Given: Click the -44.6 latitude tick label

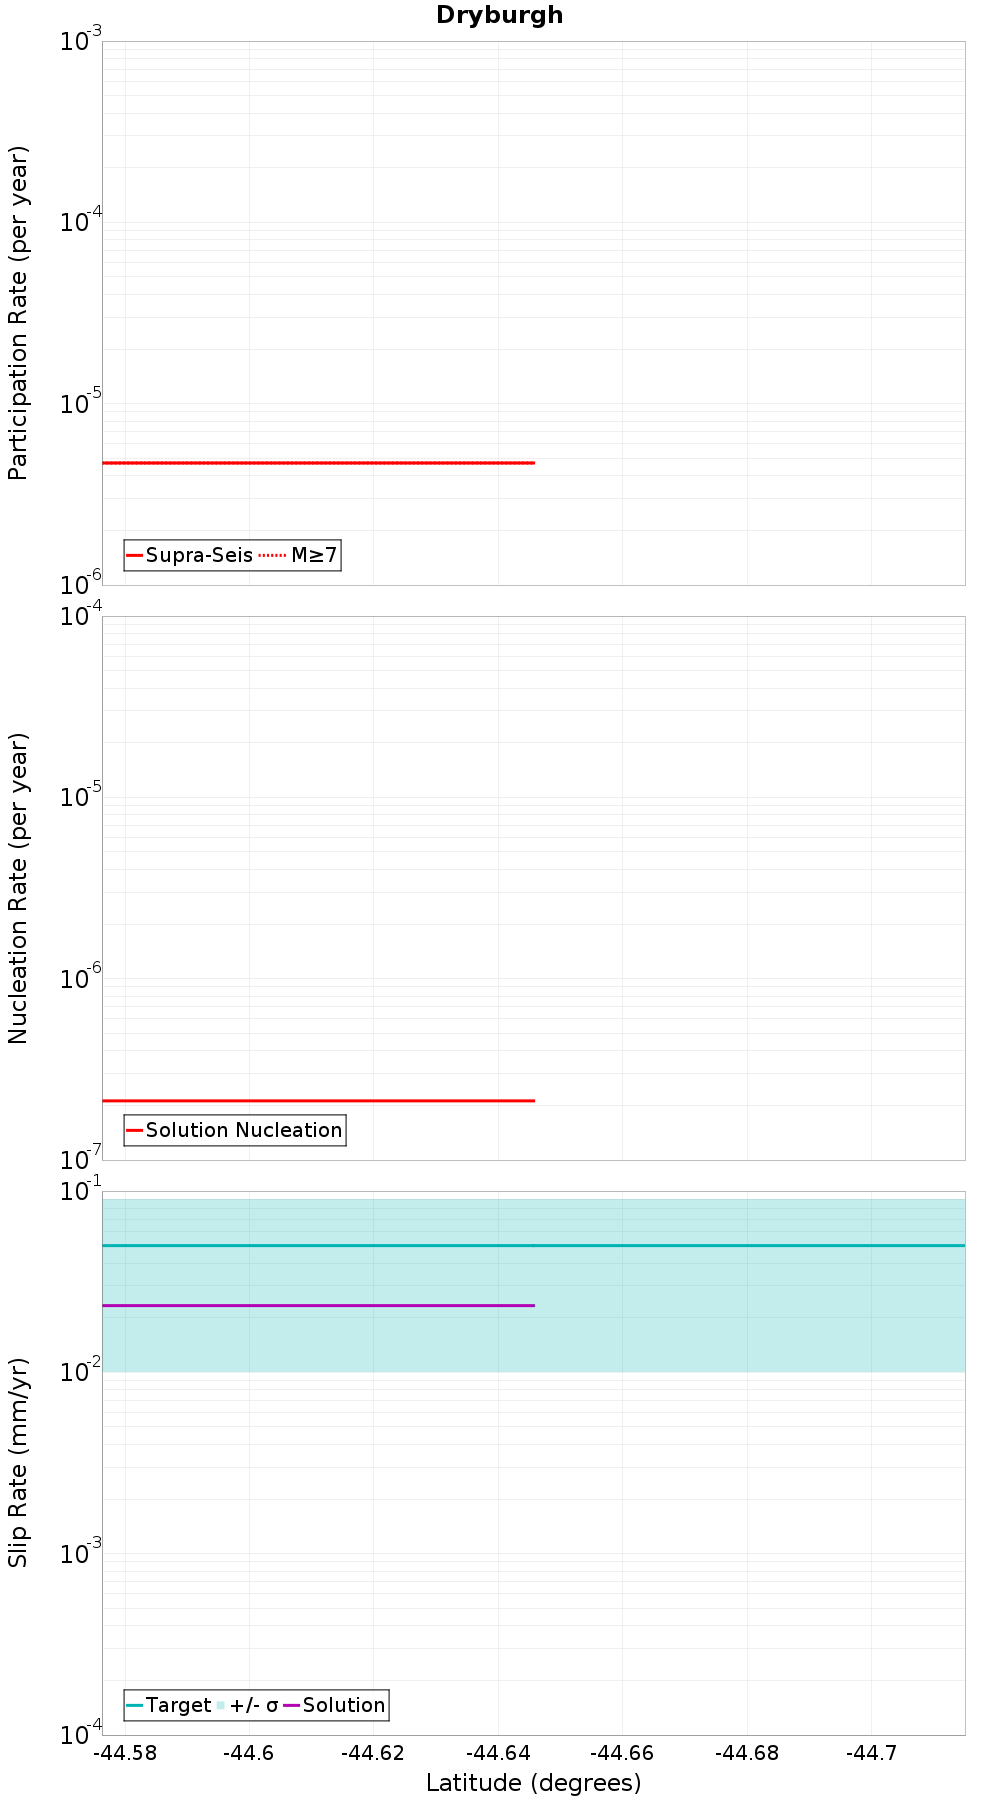Looking at the screenshot, I should tap(248, 1752).
